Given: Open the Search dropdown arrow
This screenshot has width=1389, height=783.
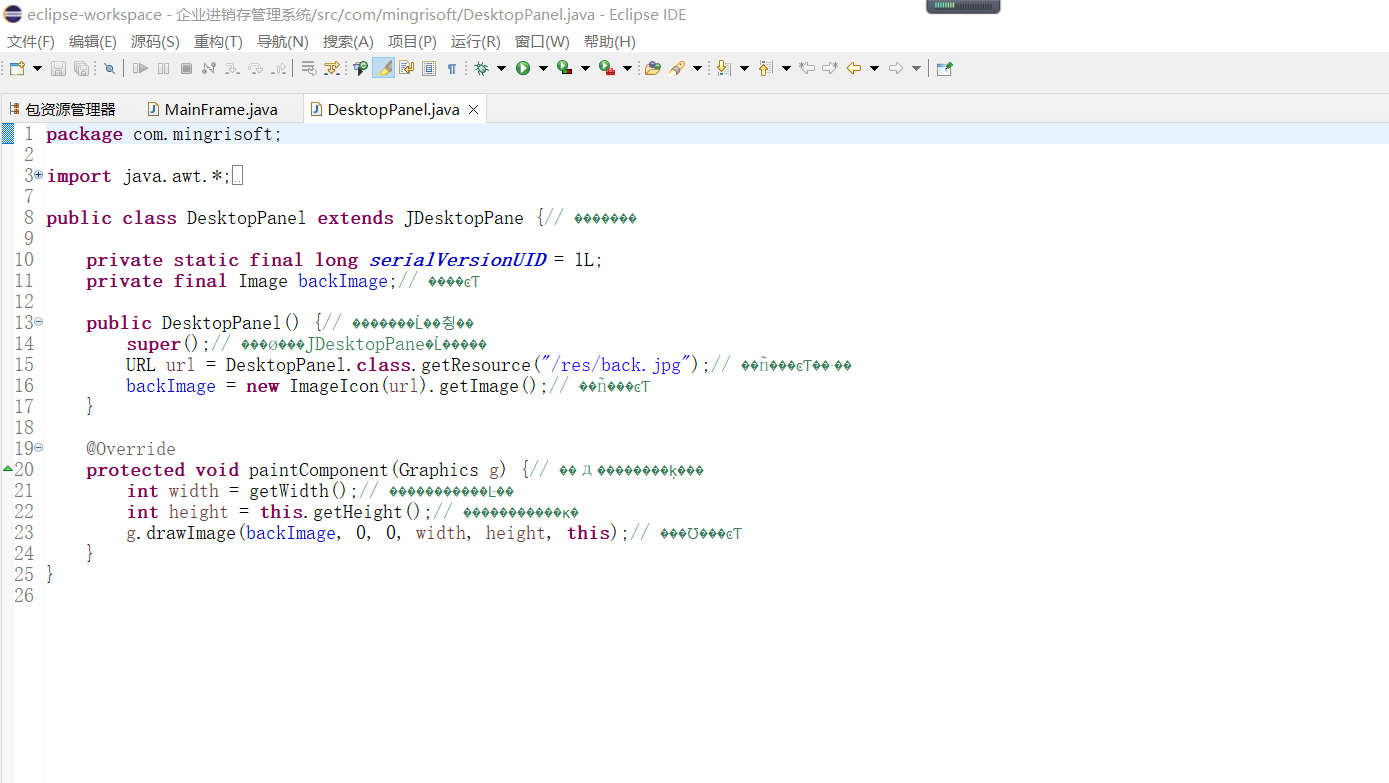Looking at the screenshot, I should tap(697, 68).
